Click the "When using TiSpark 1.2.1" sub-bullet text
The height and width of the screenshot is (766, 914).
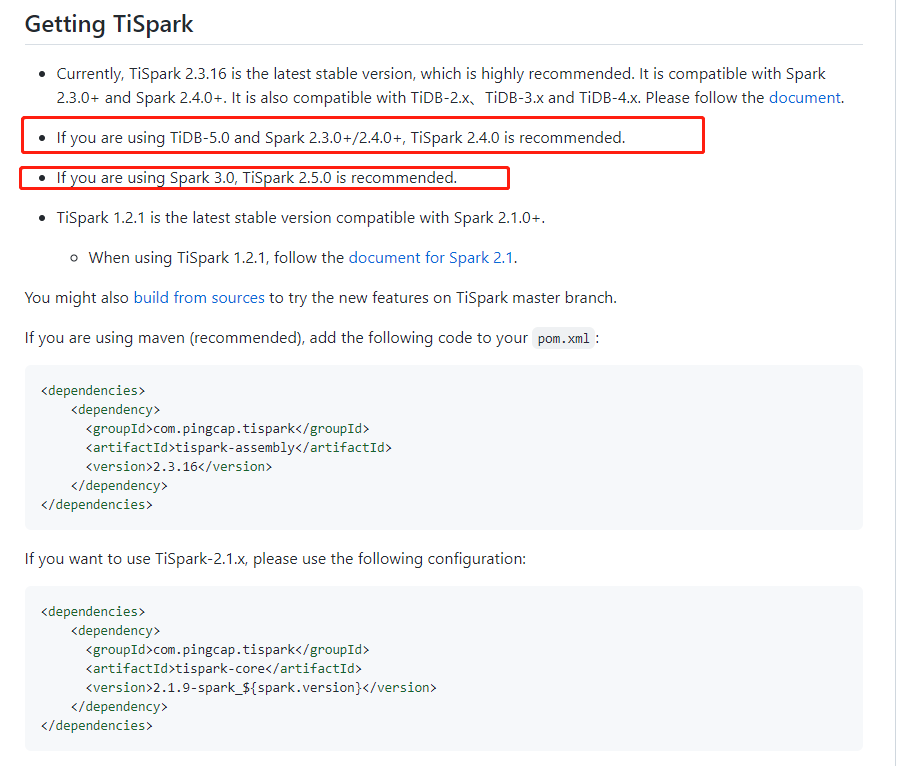(217, 258)
